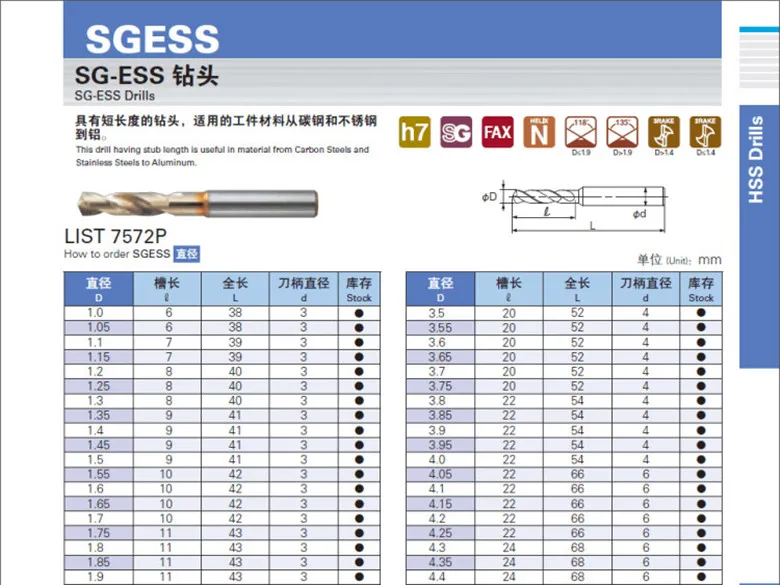Screen dimensions: 780x585
Task: Click diameter cell 1.05
Action: pos(98,327)
